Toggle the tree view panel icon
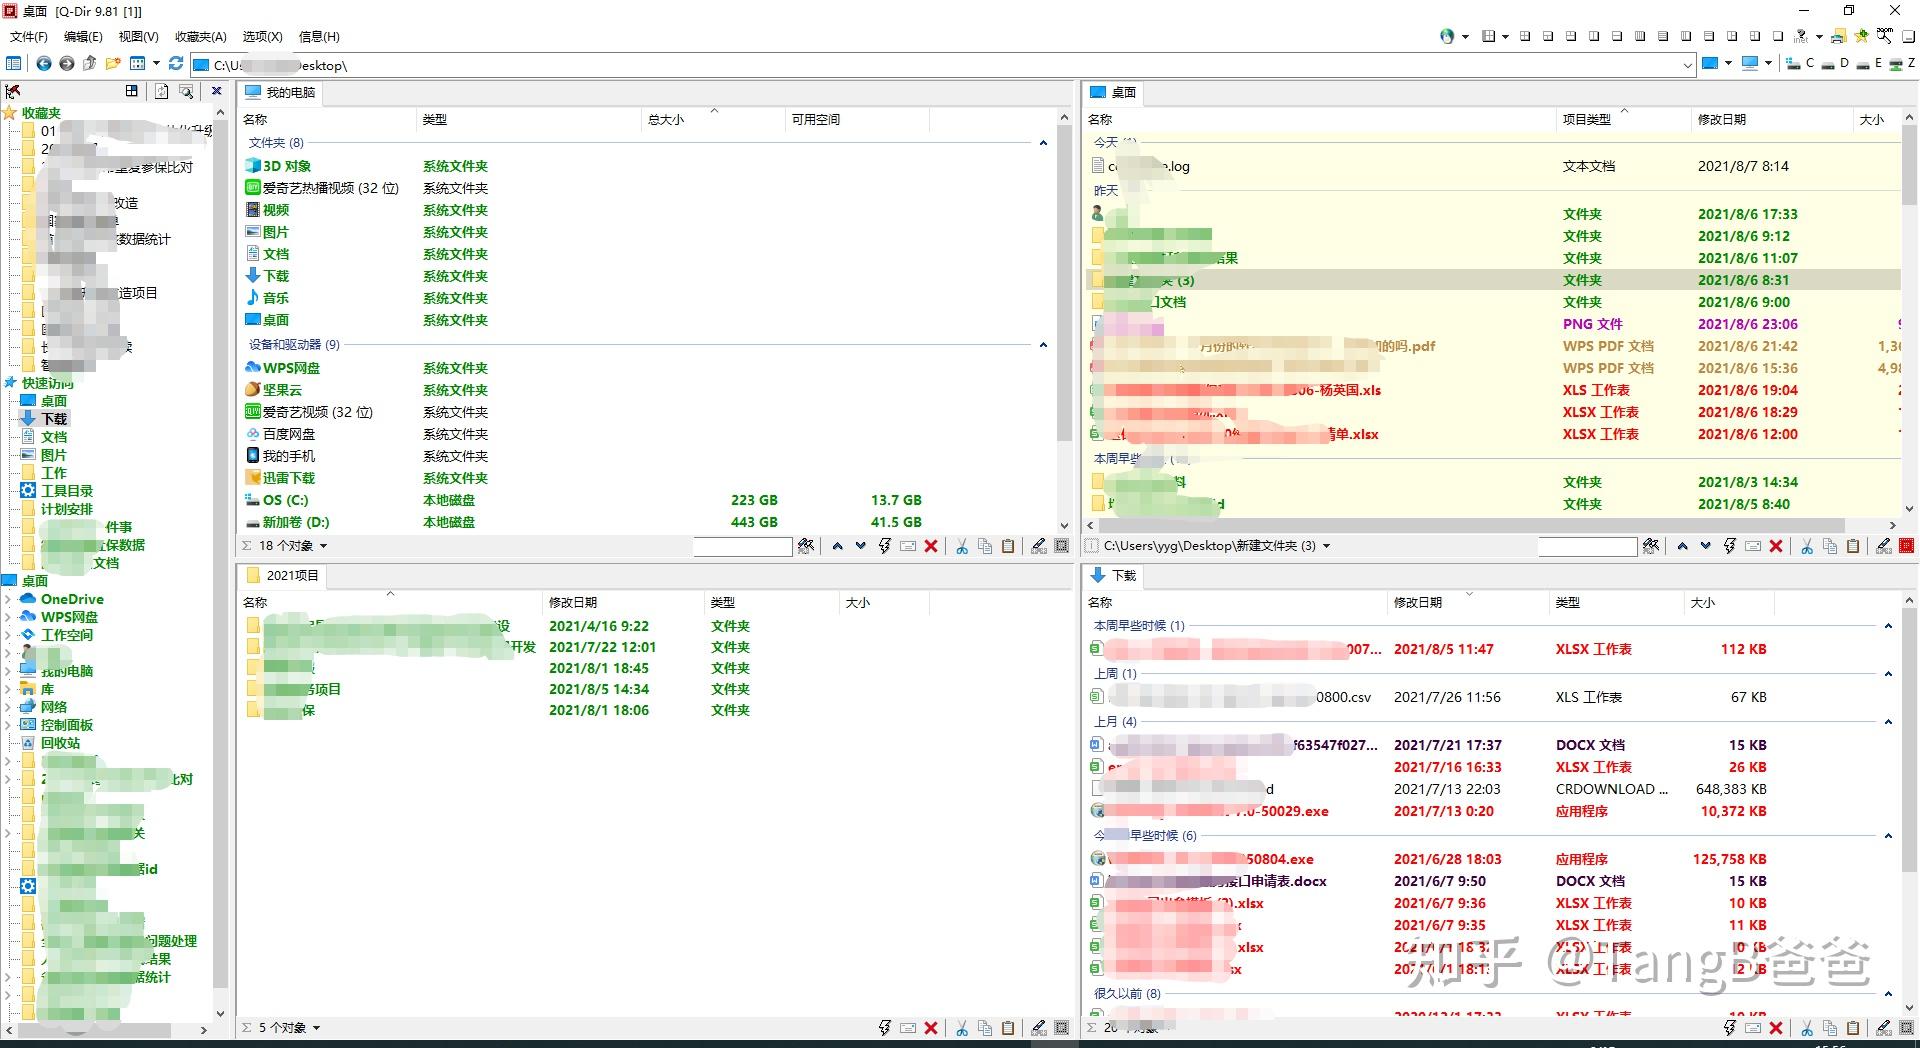 (13, 64)
